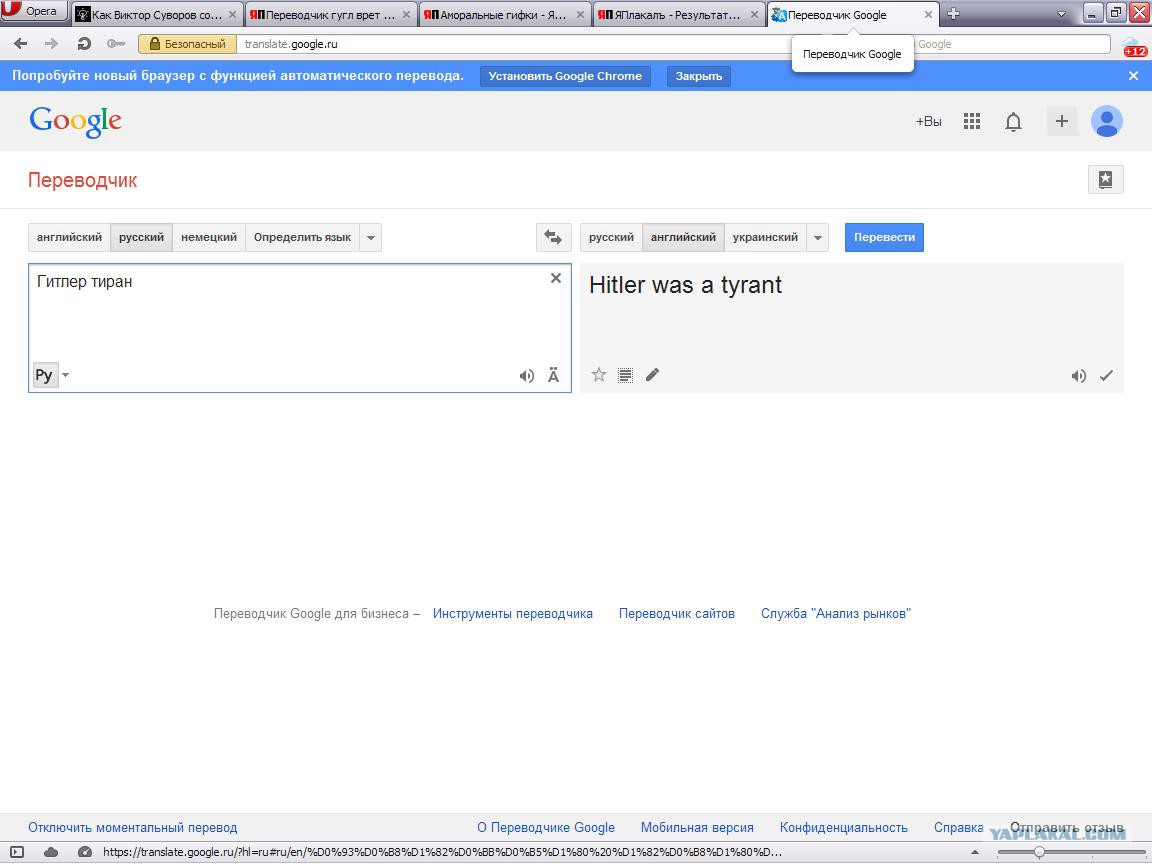The width and height of the screenshot is (1152, 864).
Task: Save translation with the star icon
Action: [x=599, y=375]
